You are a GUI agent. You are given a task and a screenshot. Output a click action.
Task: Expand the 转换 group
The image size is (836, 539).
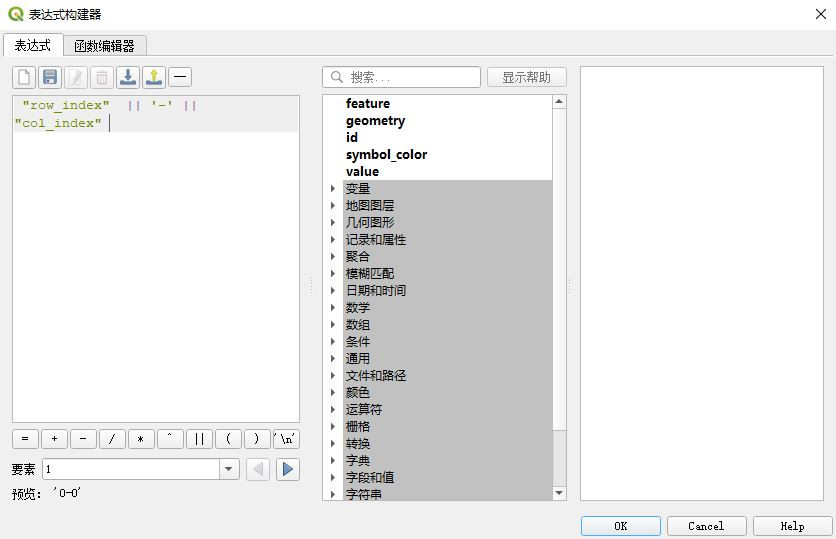(x=333, y=444)
